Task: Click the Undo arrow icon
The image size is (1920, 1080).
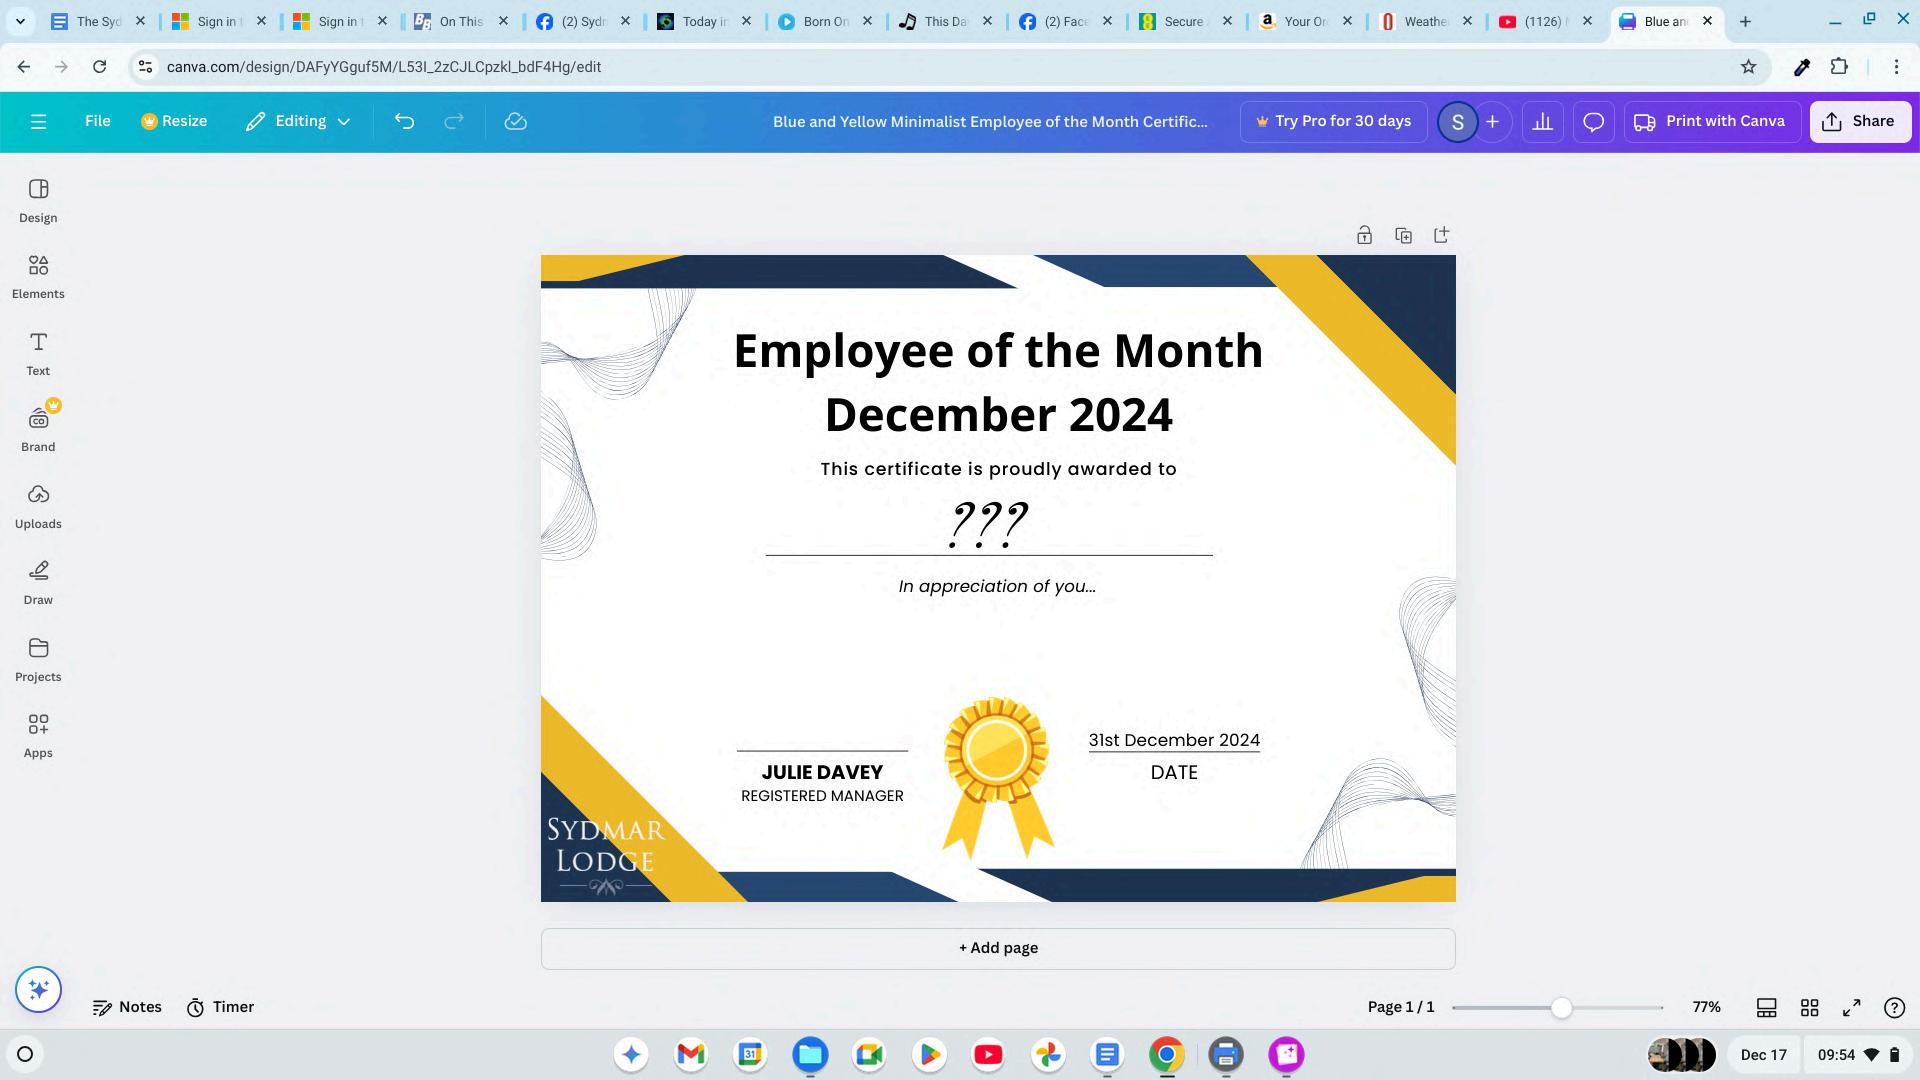Action: tap(404, 121)
